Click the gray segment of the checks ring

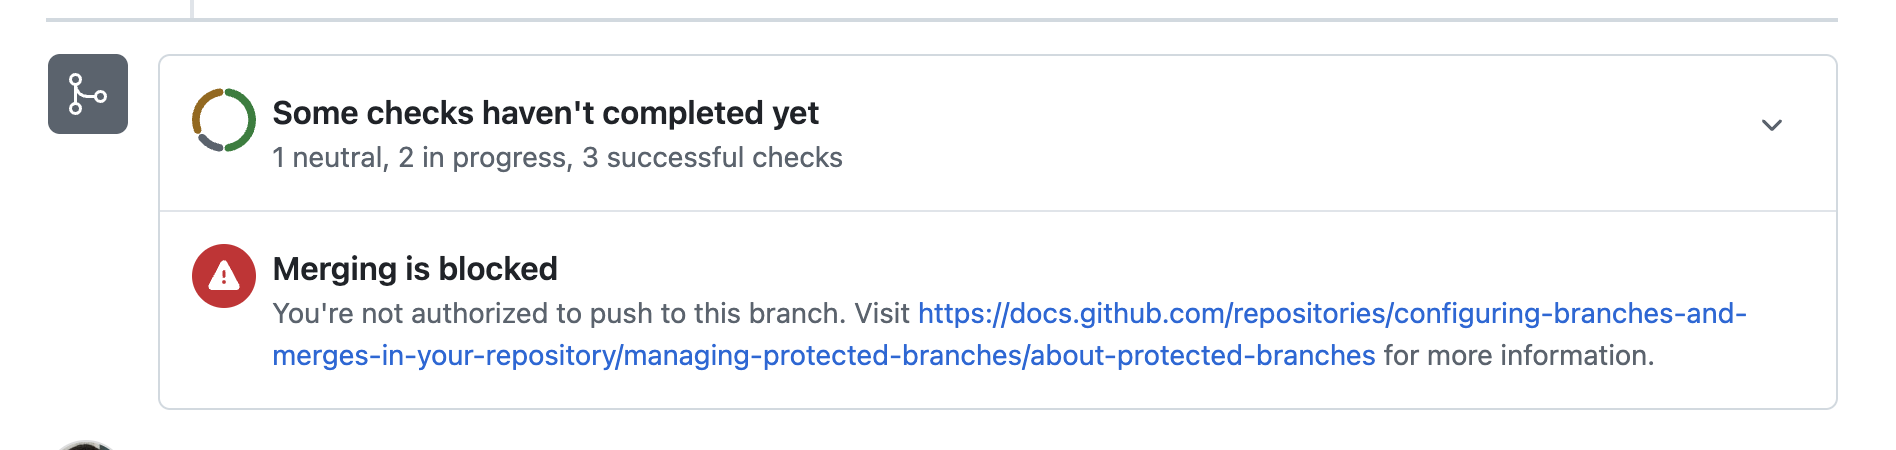click(x=210, y=144)
